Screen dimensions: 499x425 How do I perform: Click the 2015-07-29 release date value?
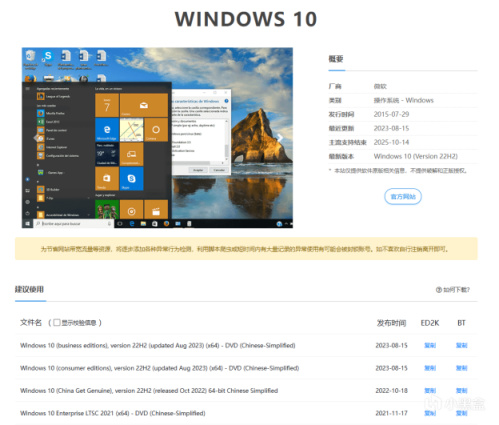391,114
